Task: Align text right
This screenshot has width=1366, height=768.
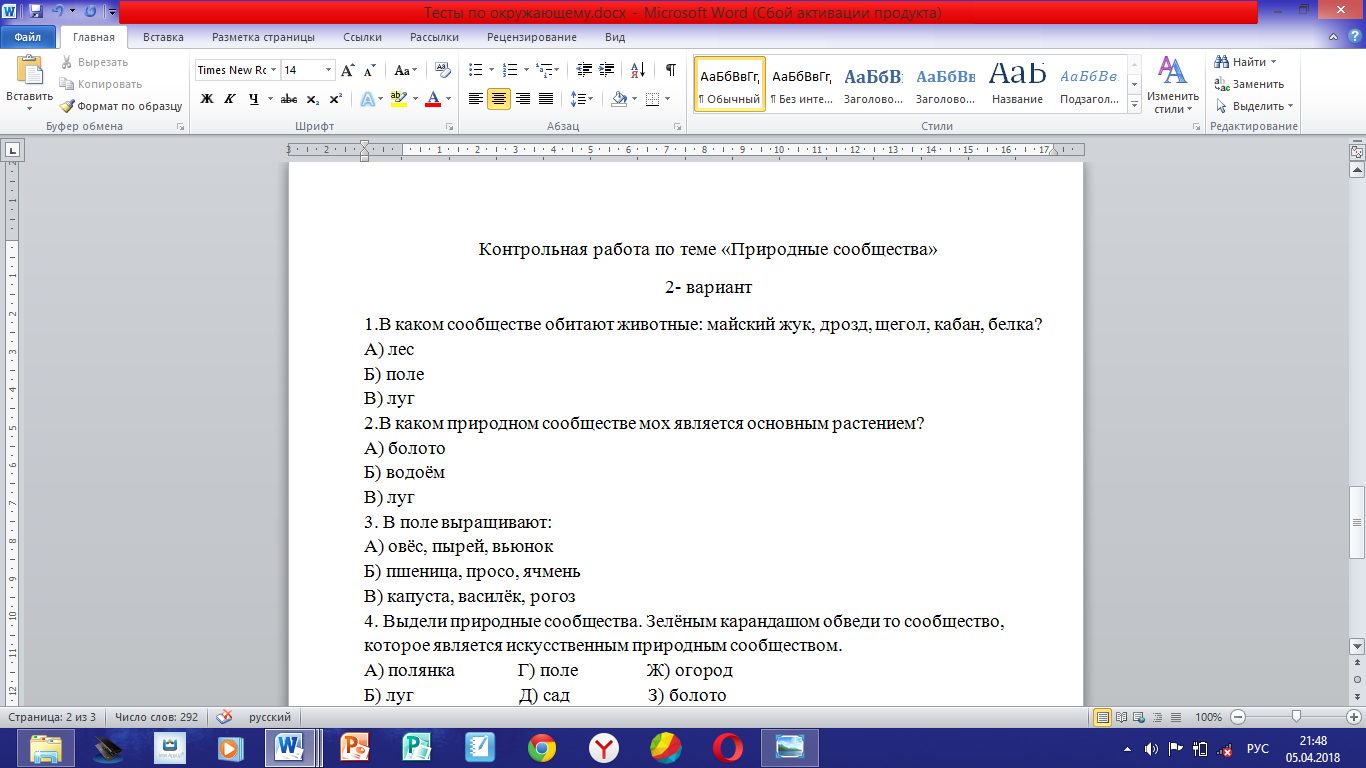Action: click(x=522, y=99)
